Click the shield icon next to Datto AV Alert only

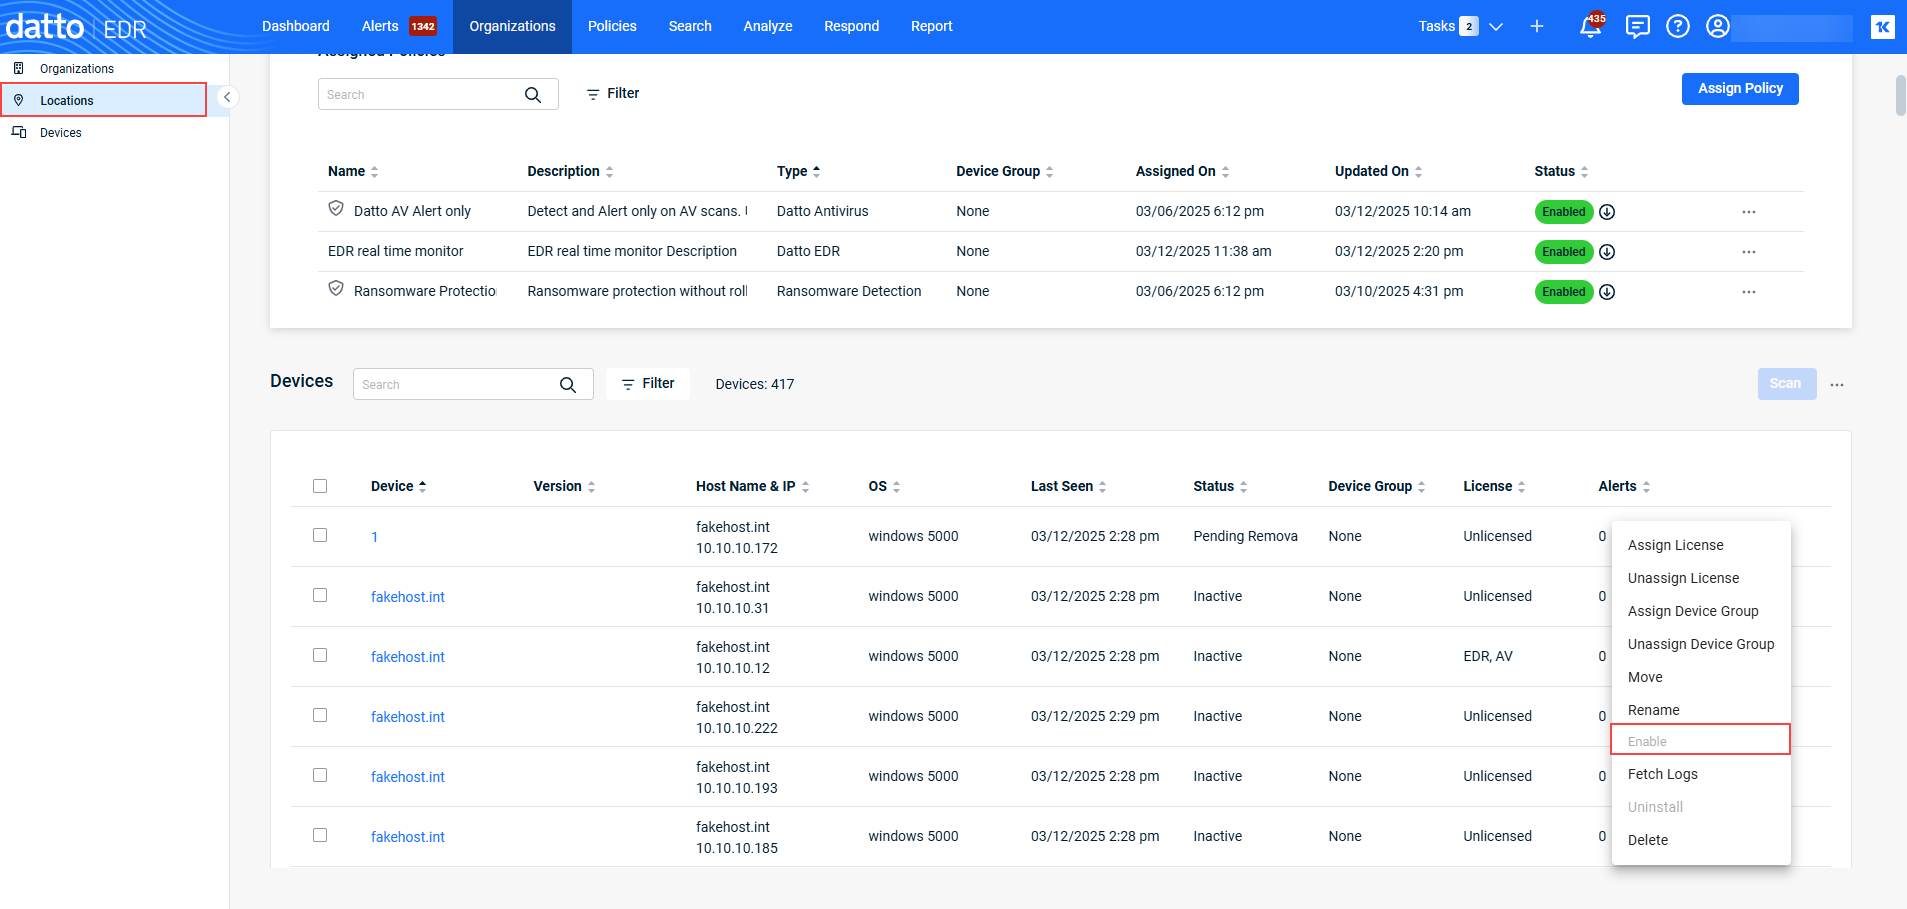(336, 209)
